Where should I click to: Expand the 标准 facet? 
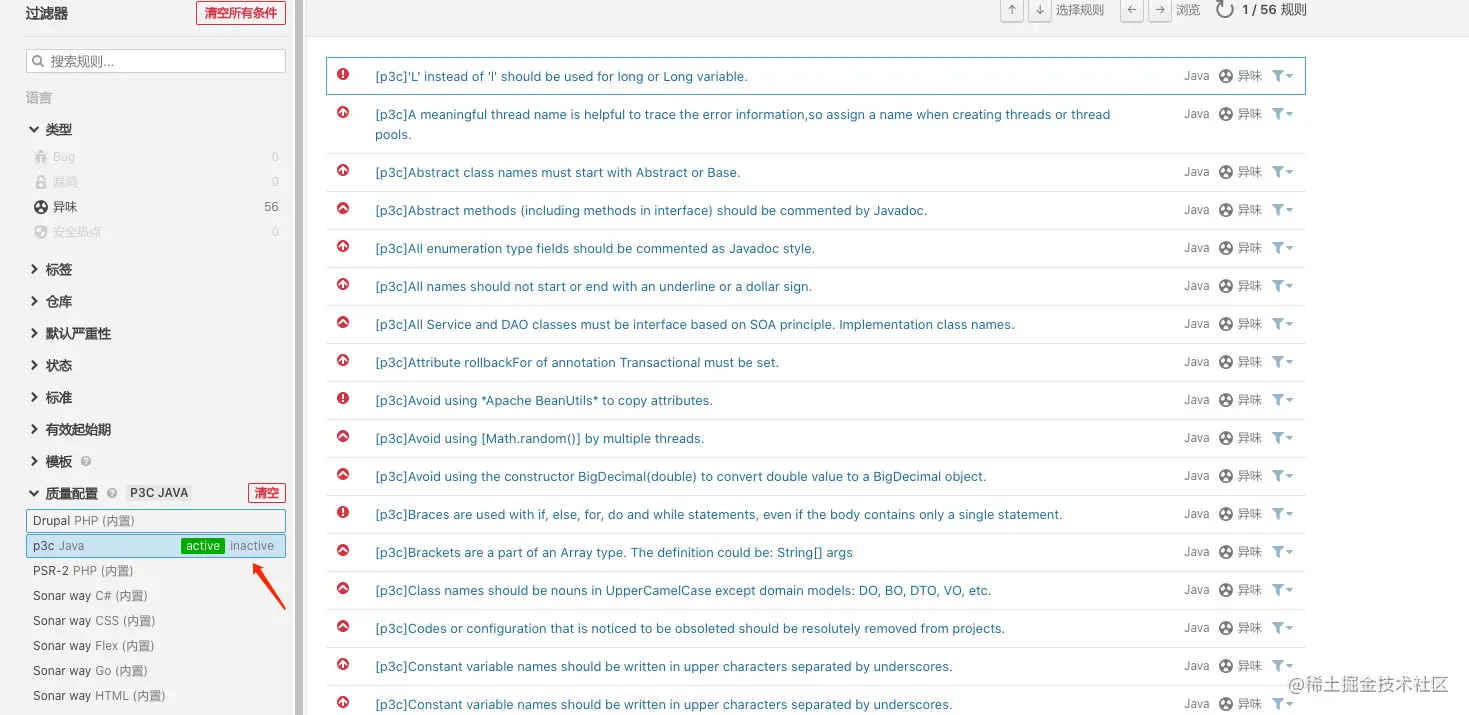pos(51,398)
